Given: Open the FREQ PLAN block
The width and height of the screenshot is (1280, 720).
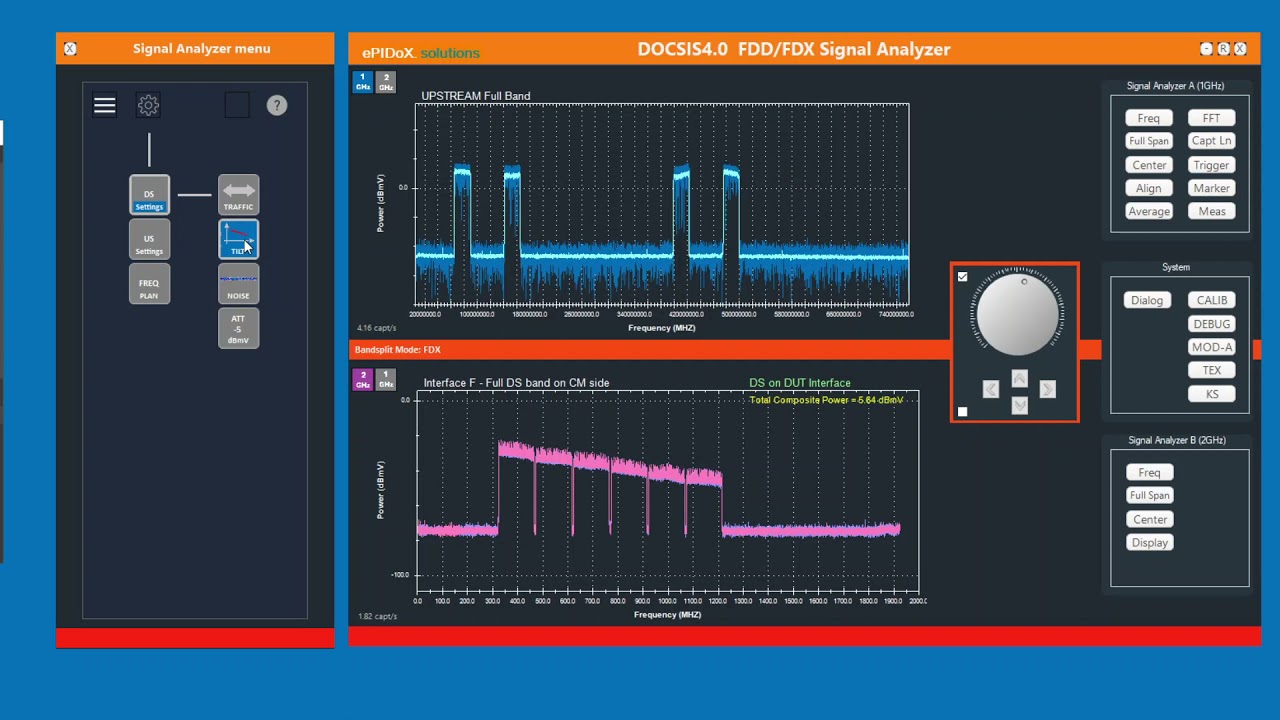Looking at the screenshot, I should point(149,284).
